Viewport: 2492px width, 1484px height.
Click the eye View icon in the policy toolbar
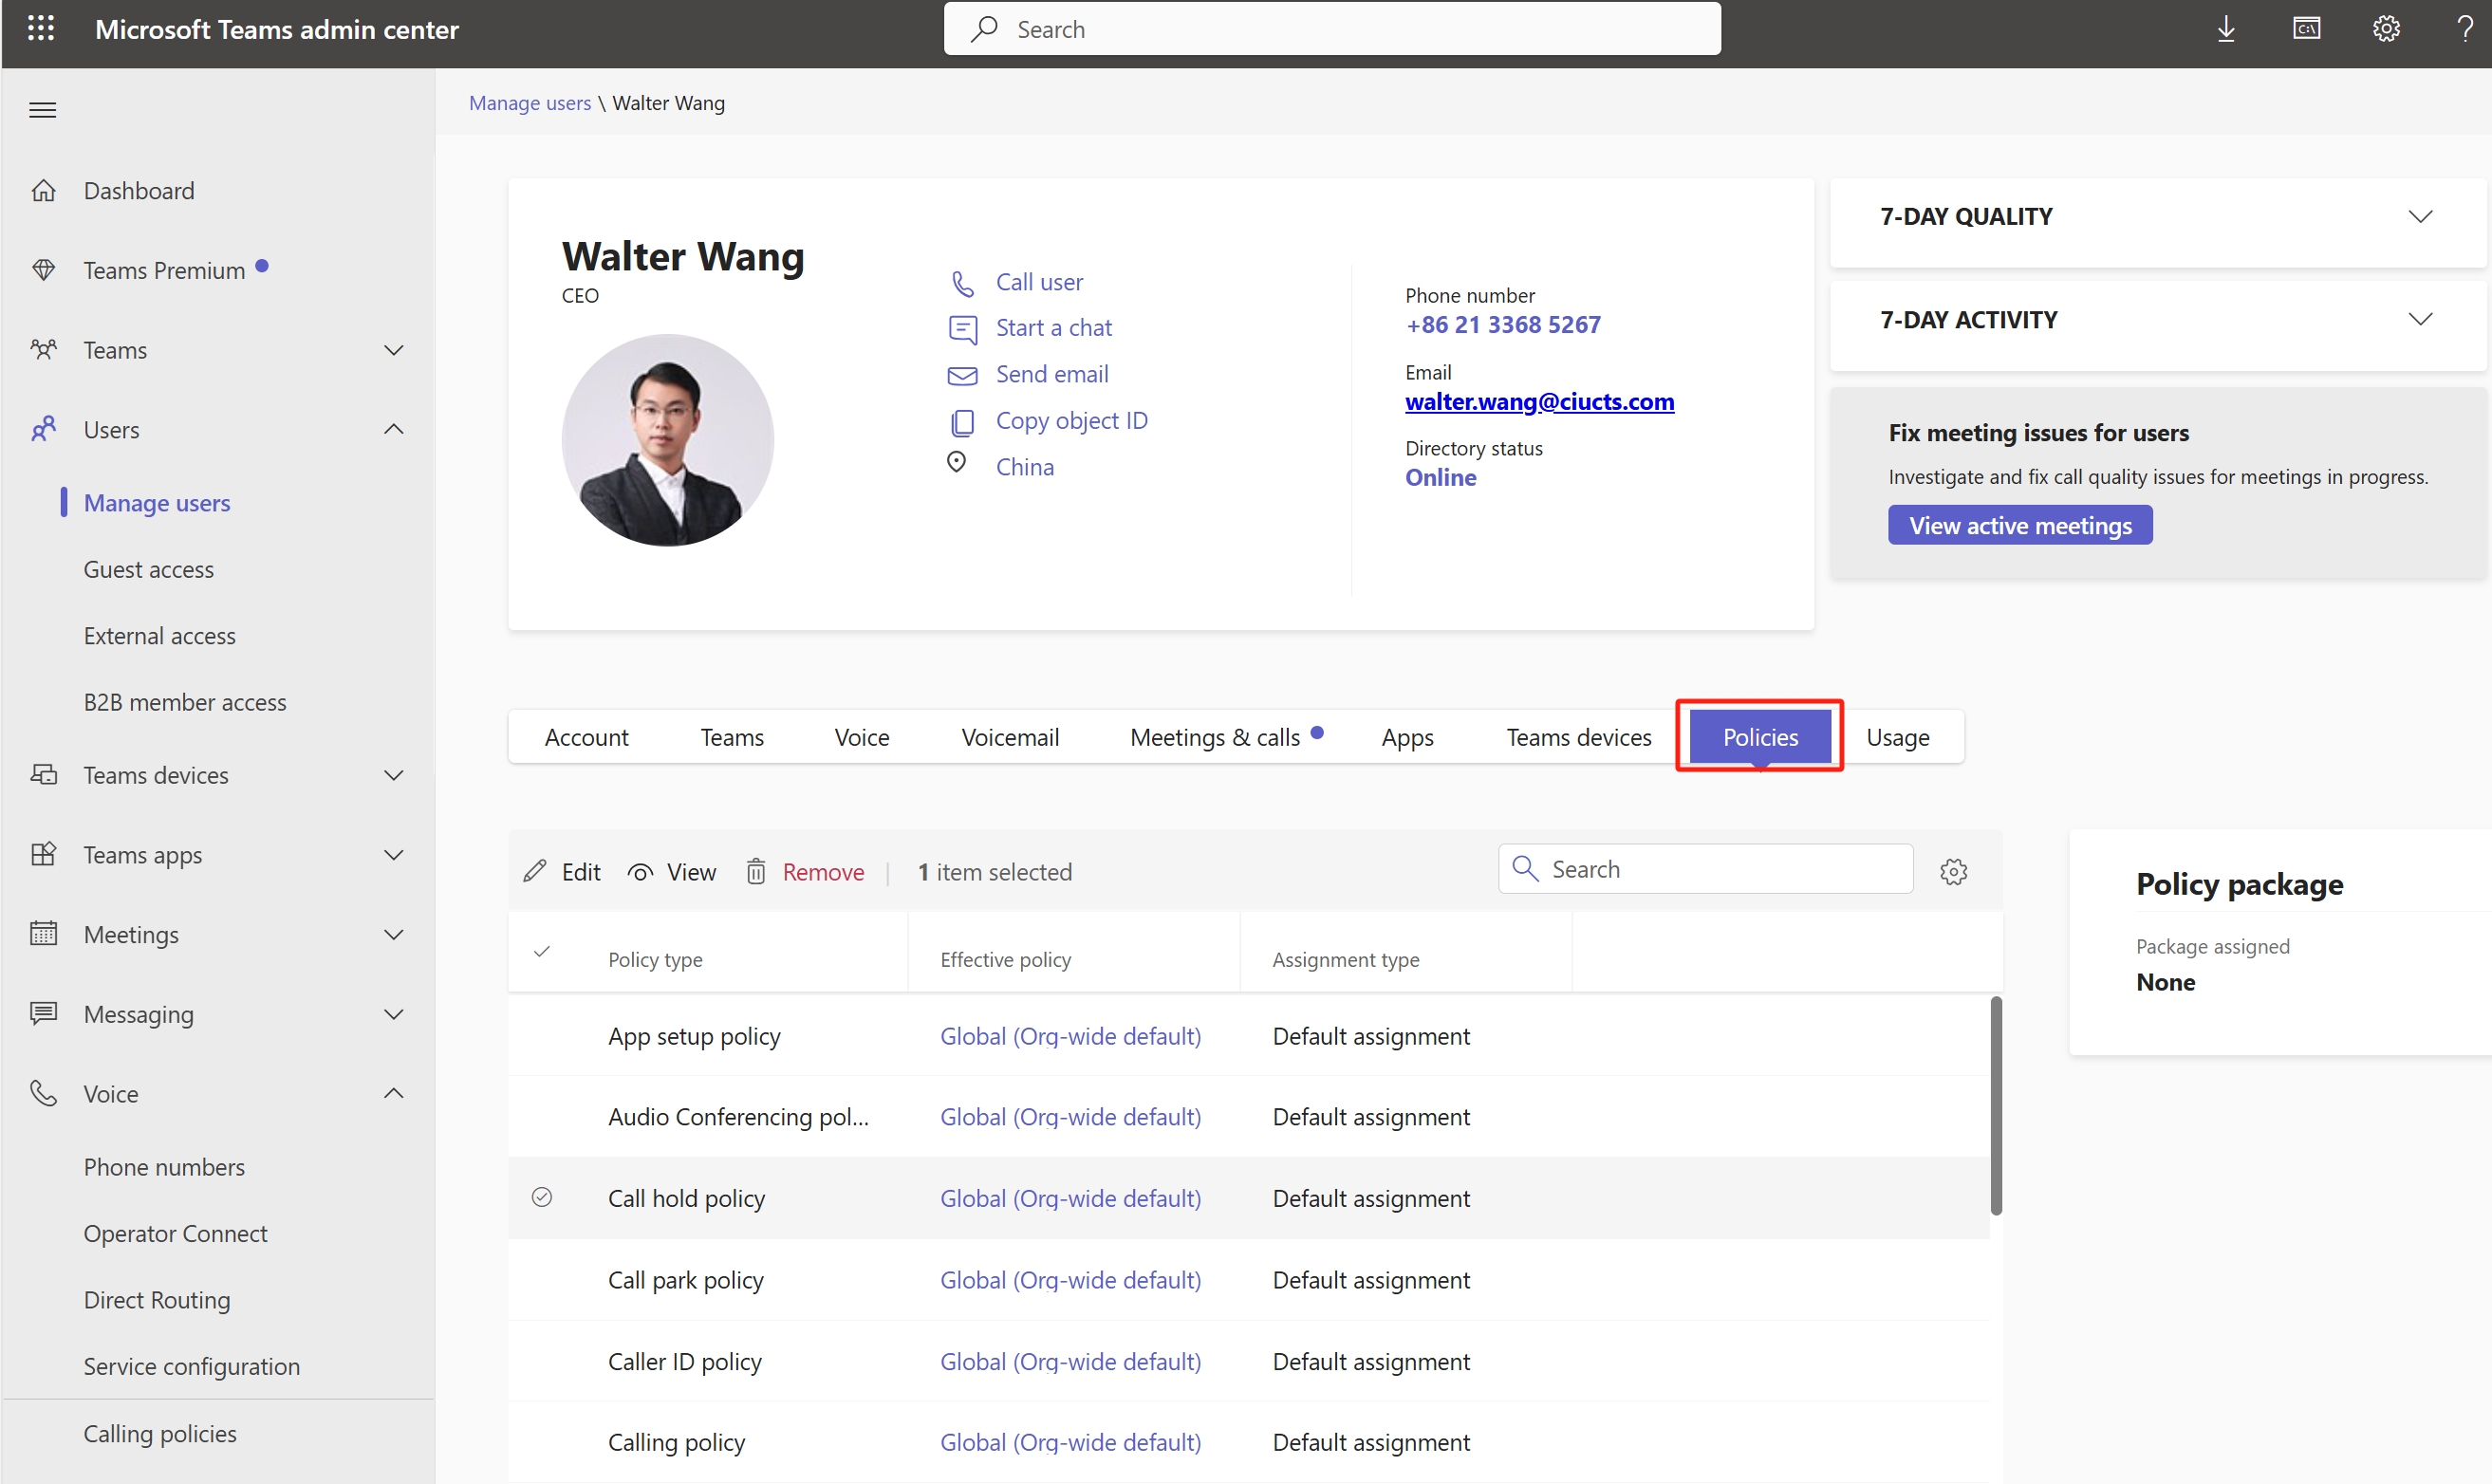tap(640, 873)
